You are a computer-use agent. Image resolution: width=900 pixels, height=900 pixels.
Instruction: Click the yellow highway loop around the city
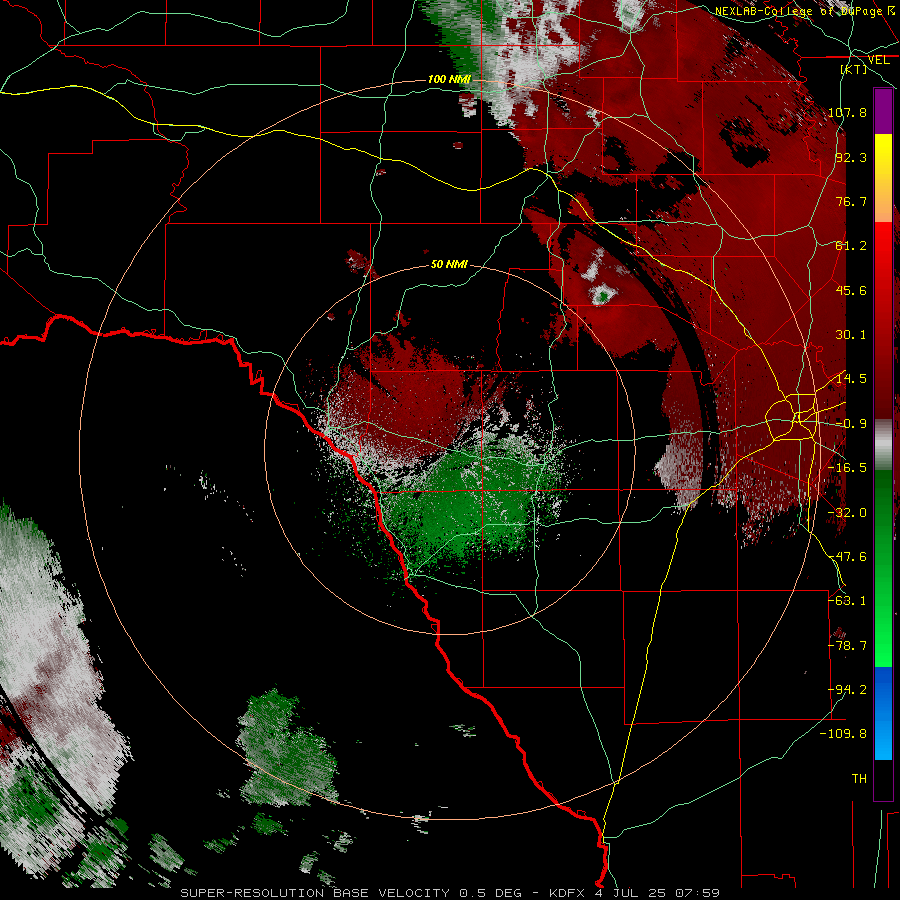click(x=791, y=417)
